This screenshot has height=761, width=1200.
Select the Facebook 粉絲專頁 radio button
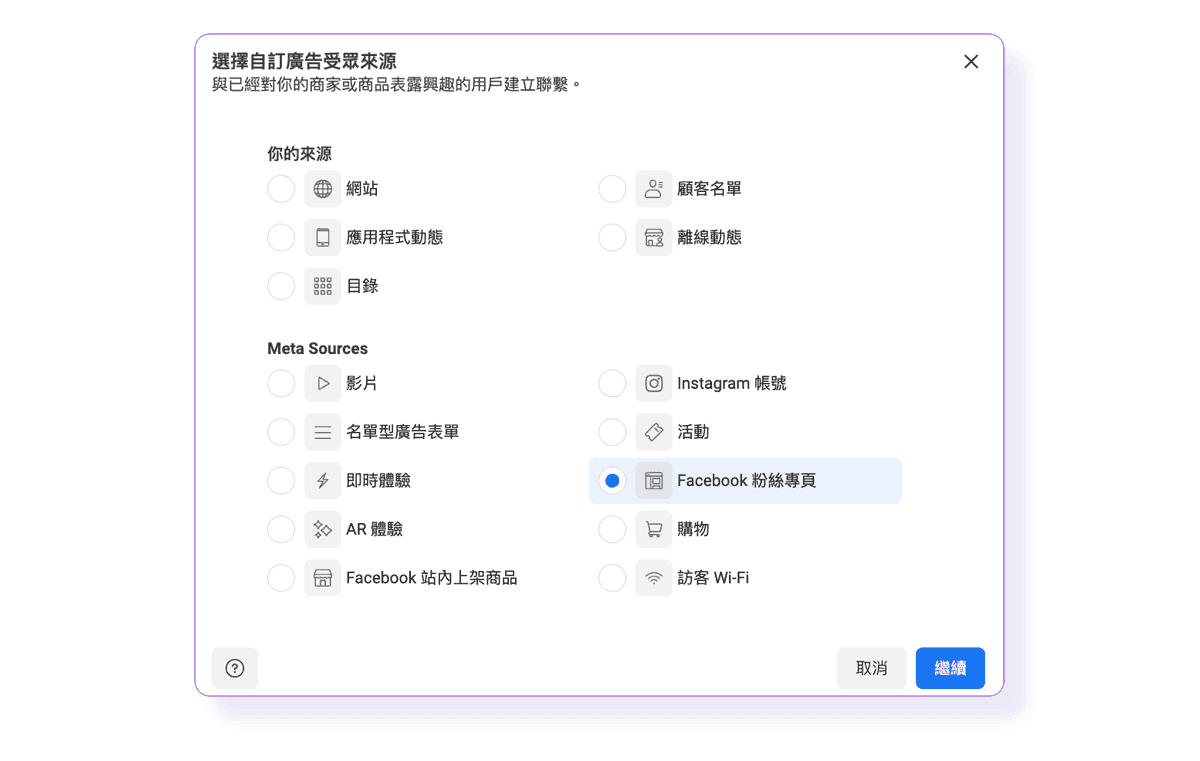coord(612,481)
